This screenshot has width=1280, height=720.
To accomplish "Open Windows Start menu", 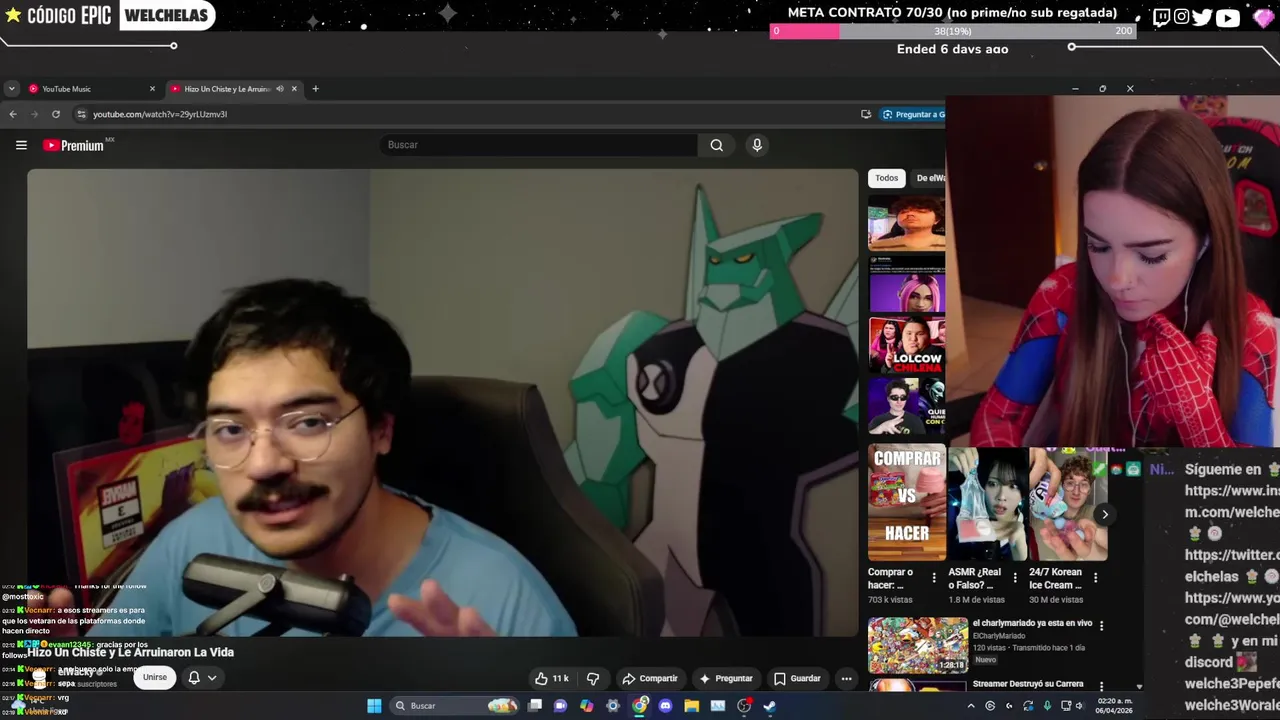I will pyautogui.click(x=374, y=706).
